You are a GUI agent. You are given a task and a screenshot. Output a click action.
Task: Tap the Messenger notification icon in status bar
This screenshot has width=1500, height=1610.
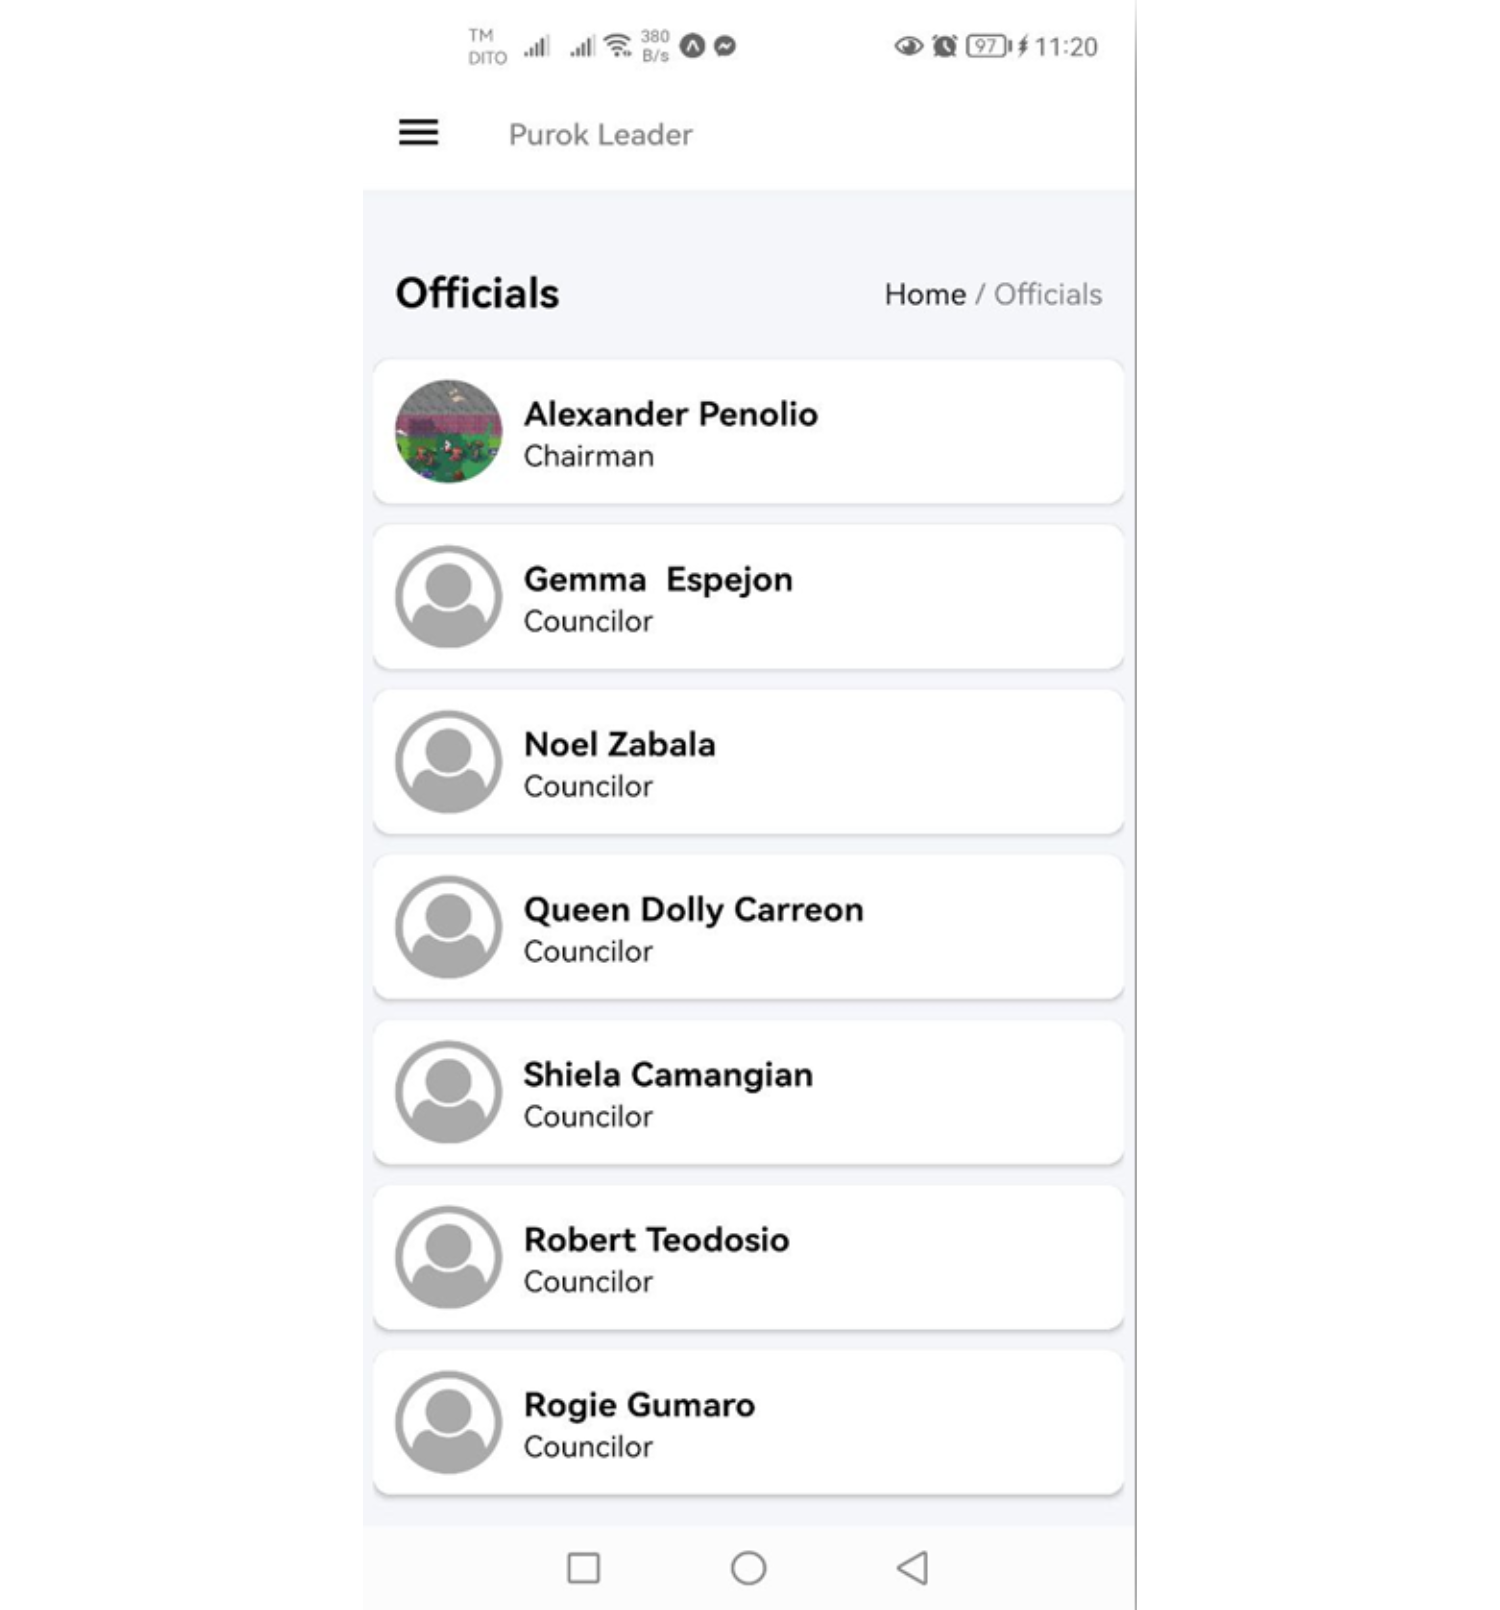(725, 46)
